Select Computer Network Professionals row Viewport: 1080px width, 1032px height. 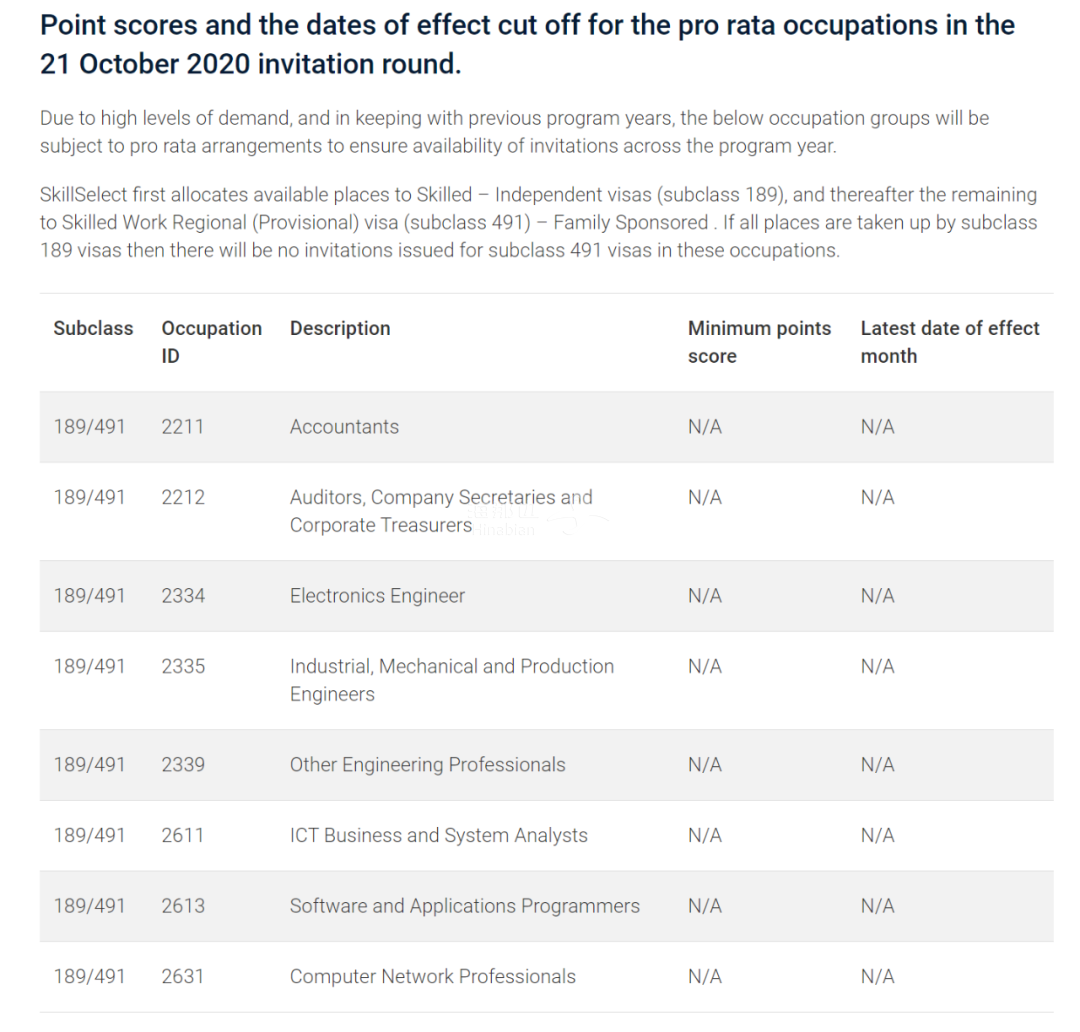click(x=546, y=977)
